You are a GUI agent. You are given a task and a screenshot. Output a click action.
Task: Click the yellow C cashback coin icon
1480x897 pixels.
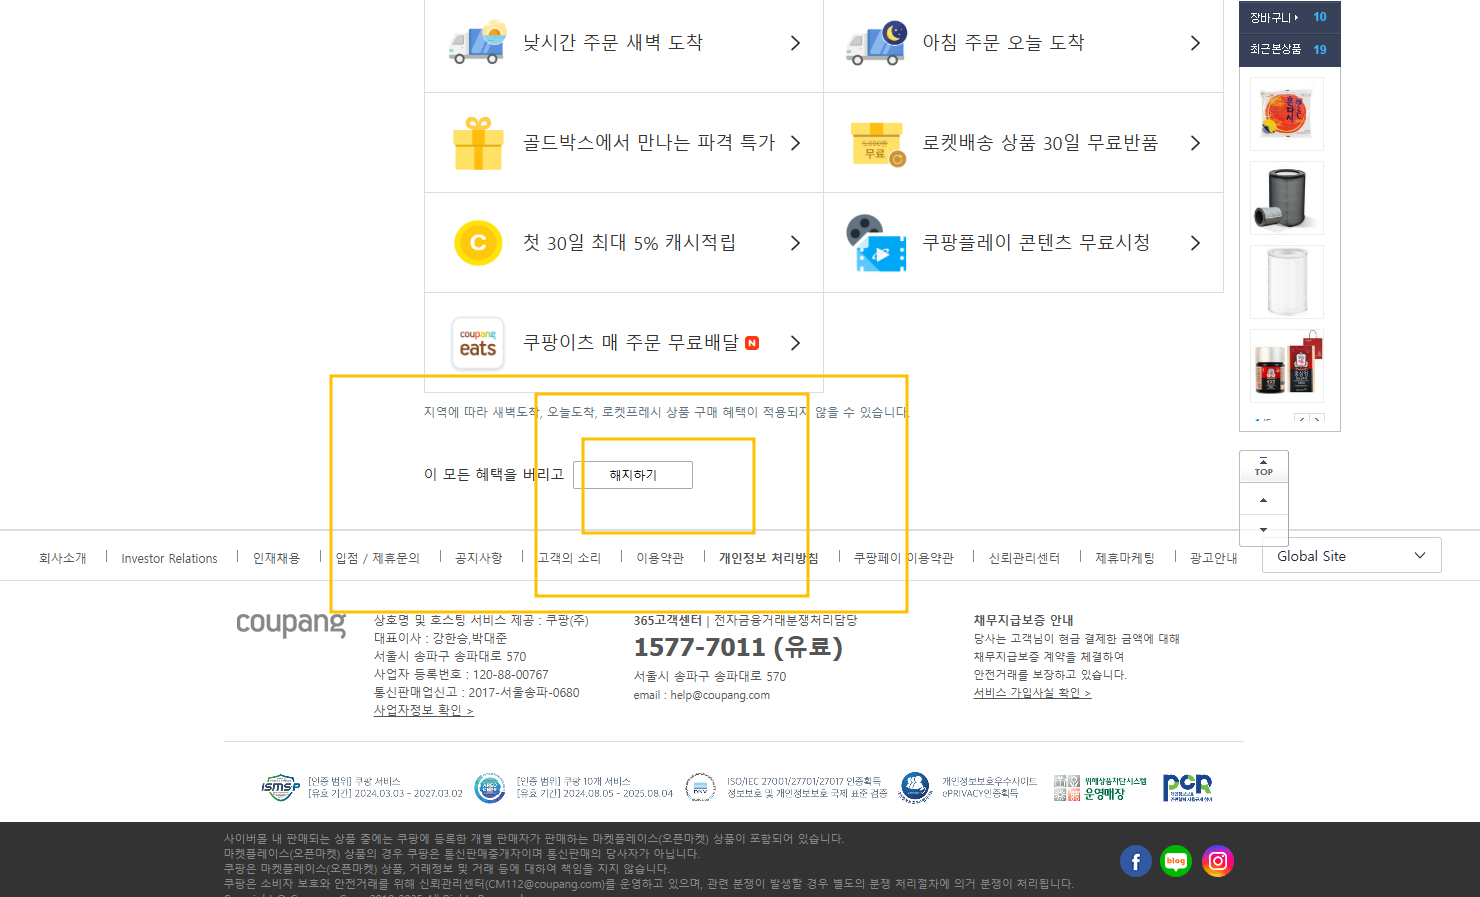pos(478,243)
